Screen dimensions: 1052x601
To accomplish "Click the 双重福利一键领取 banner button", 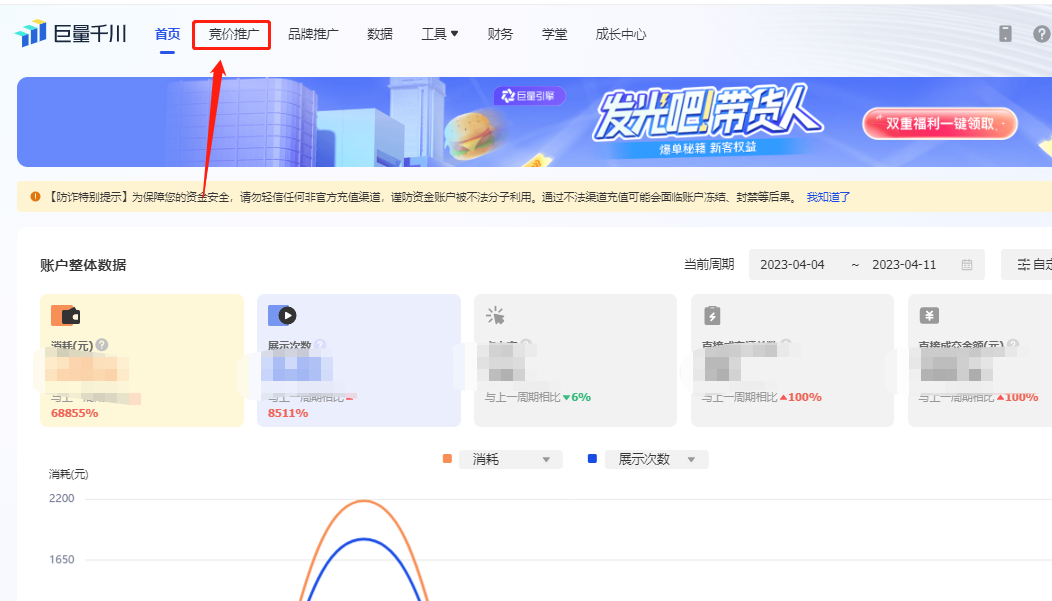I will (940, 123).
